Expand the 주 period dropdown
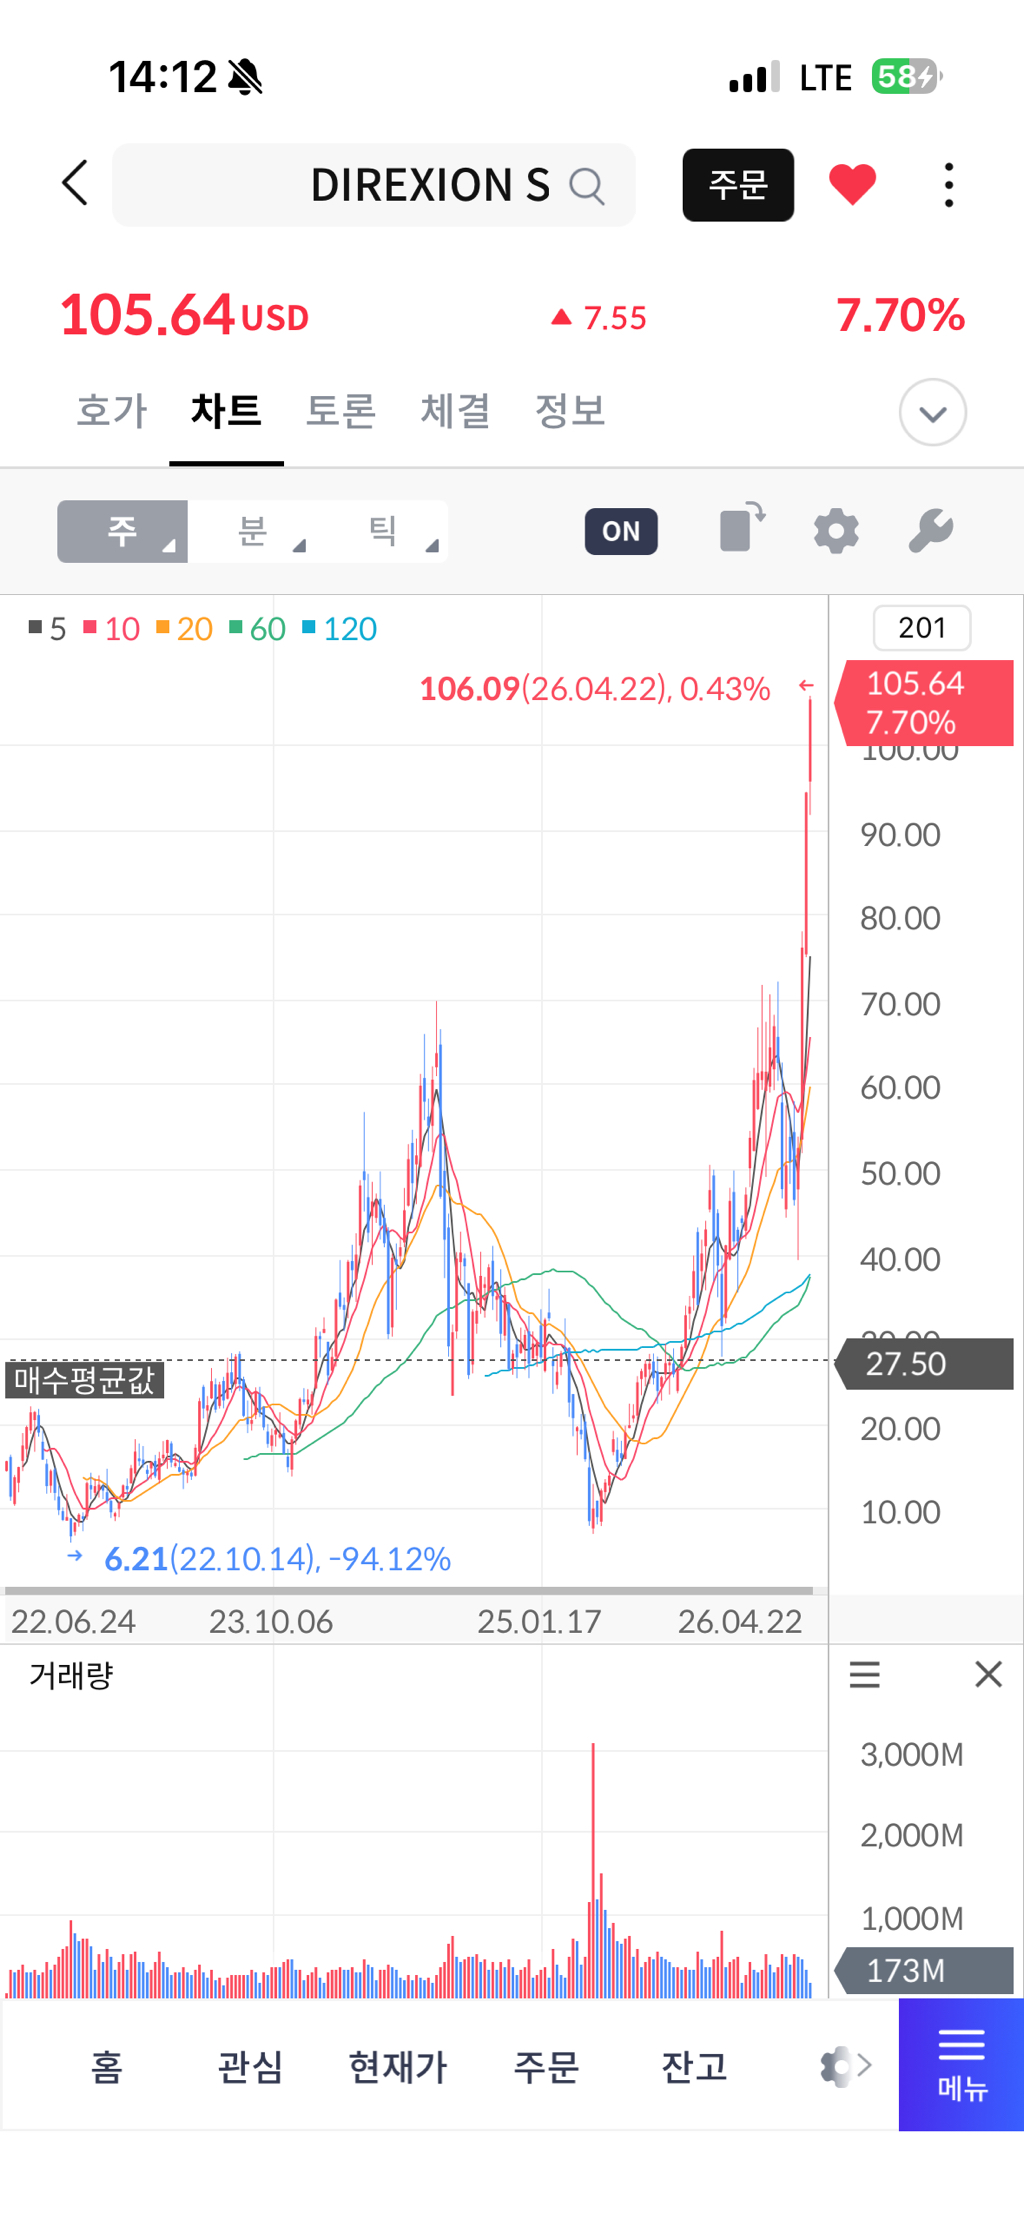 coord(122,531)
